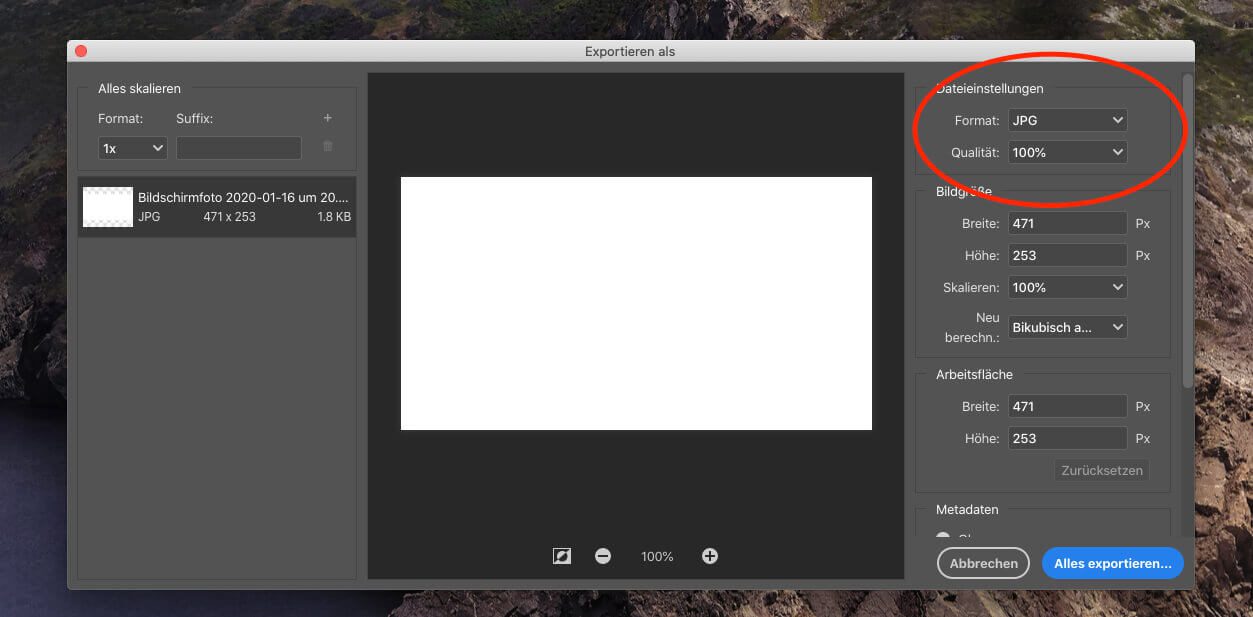Click the Arbeitsfläche Höhe field
This screenshot has height=617, width=1253.
[x=1067, y=438]
